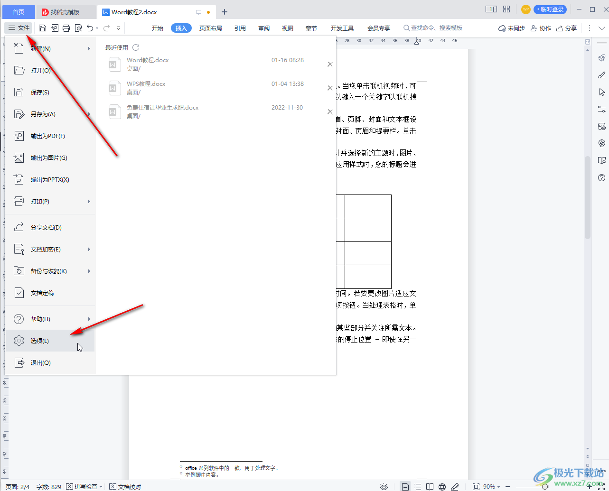Screen dimensions: 609x491
Task: Click the redo arrow icon
Action: click(x=106, y=28)
